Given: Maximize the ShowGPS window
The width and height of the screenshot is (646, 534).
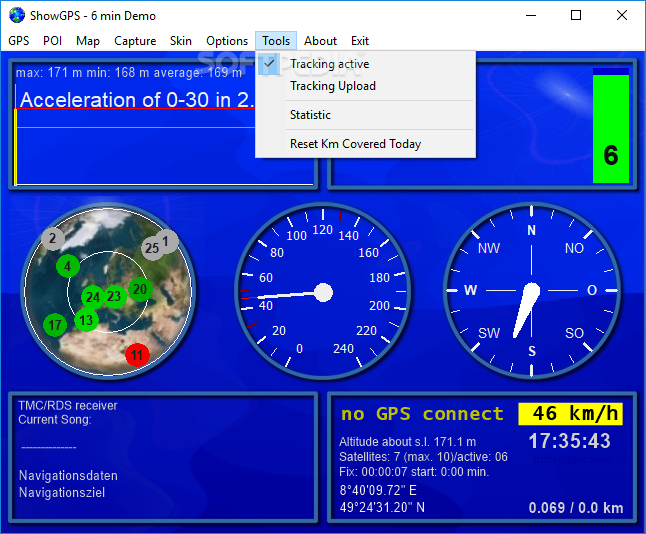Looking at the screenshot, I should pyautogui.click(x=576, y=16).
